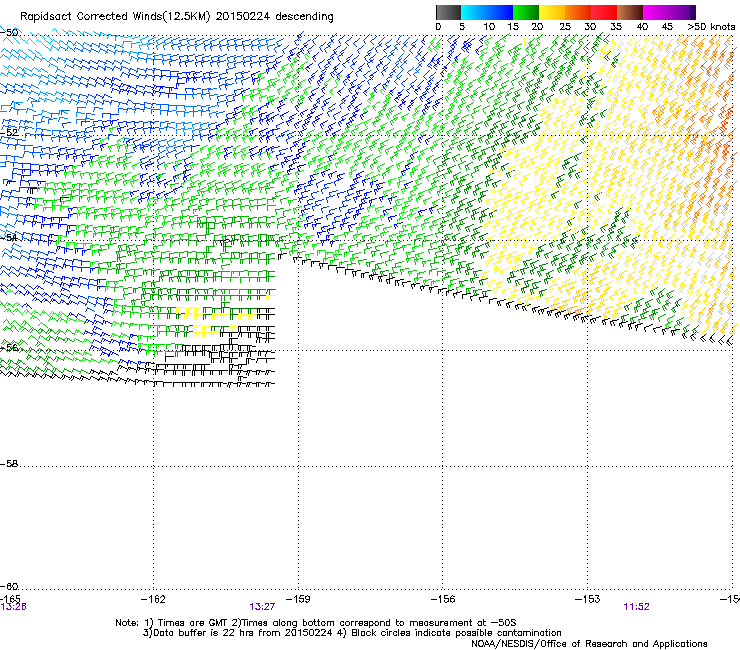Viewport: 740px width, 650px height.
Task: Click the longitude label -162
Action: click(153, 599)
